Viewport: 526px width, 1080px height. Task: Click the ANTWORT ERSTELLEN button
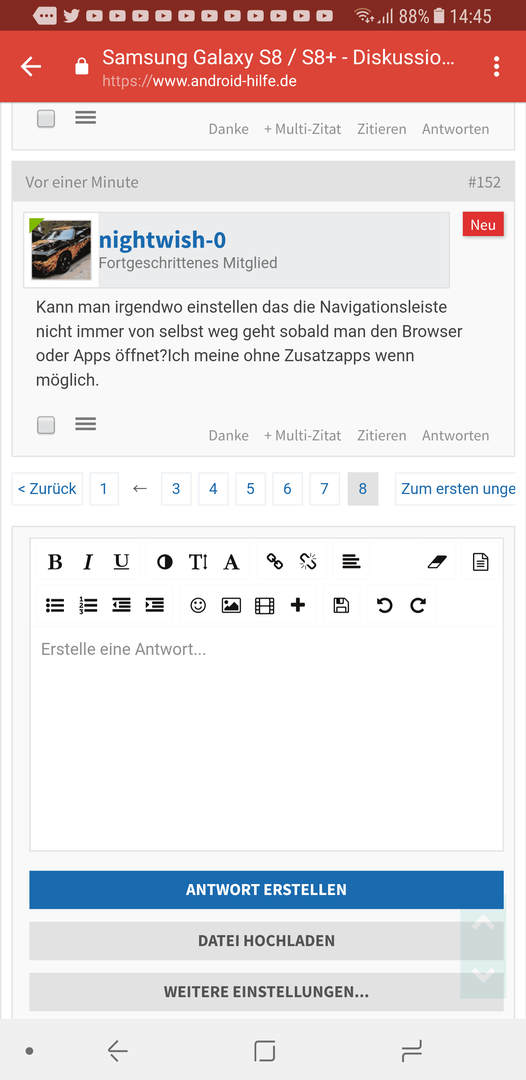pos(266,889)
